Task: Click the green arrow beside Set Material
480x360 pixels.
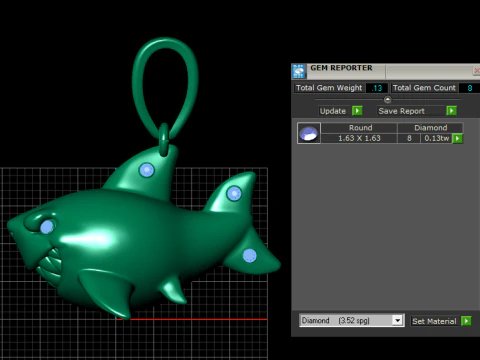Action: coord(466,321)
